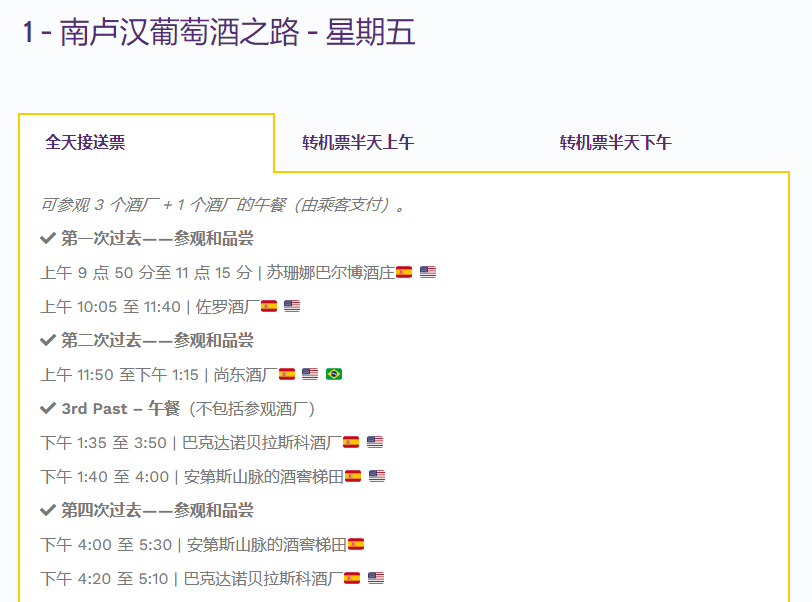Click the text 下午 1:40 至 4:00 | 安第斯山脉的酒窖梯田

[x=193, y=477]
